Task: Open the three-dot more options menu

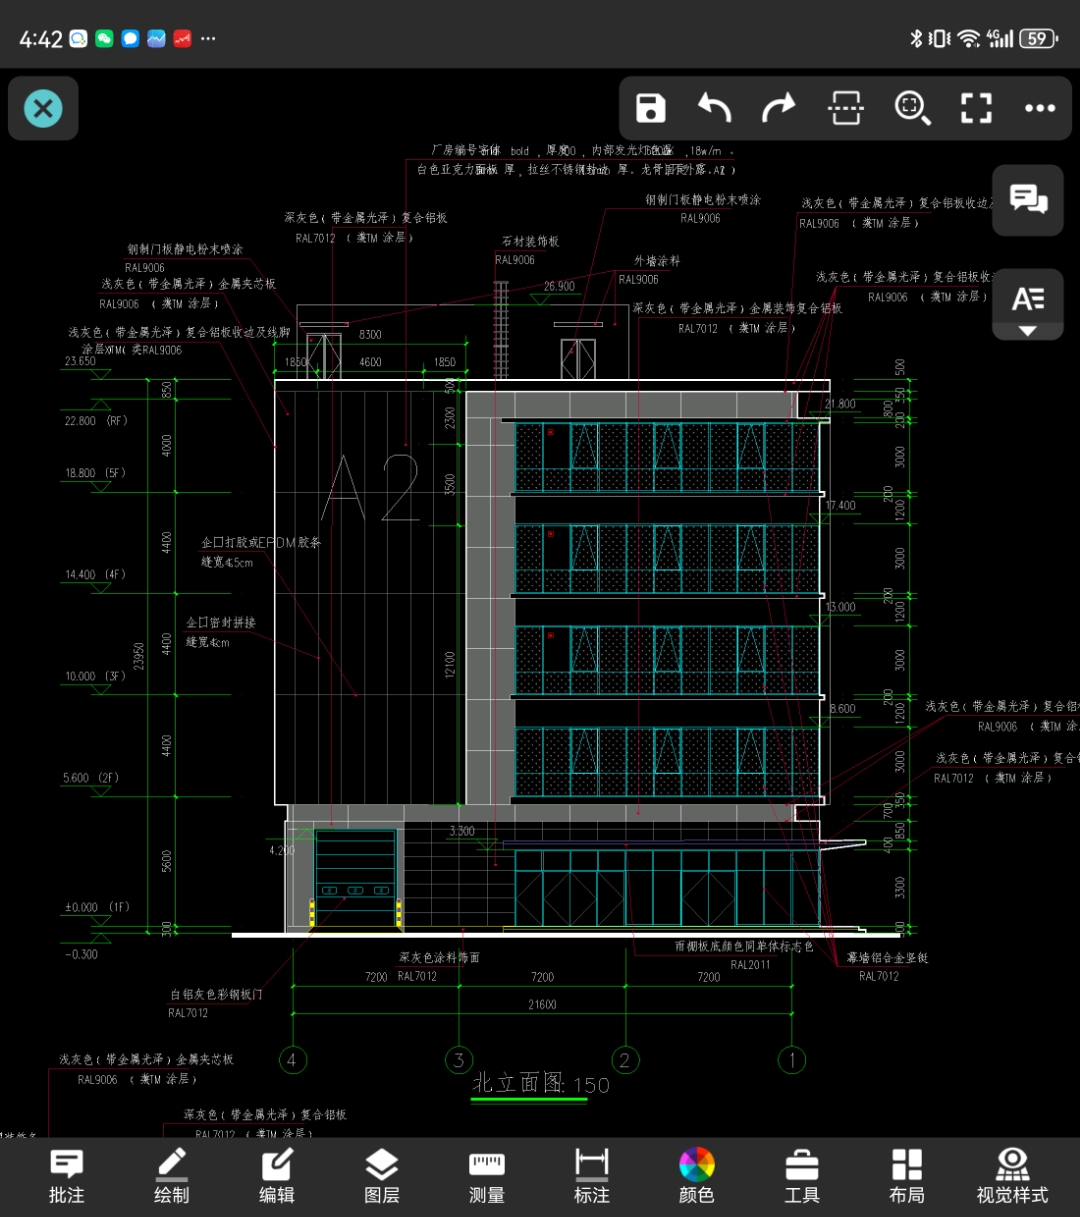Action: click(1040, 108)
